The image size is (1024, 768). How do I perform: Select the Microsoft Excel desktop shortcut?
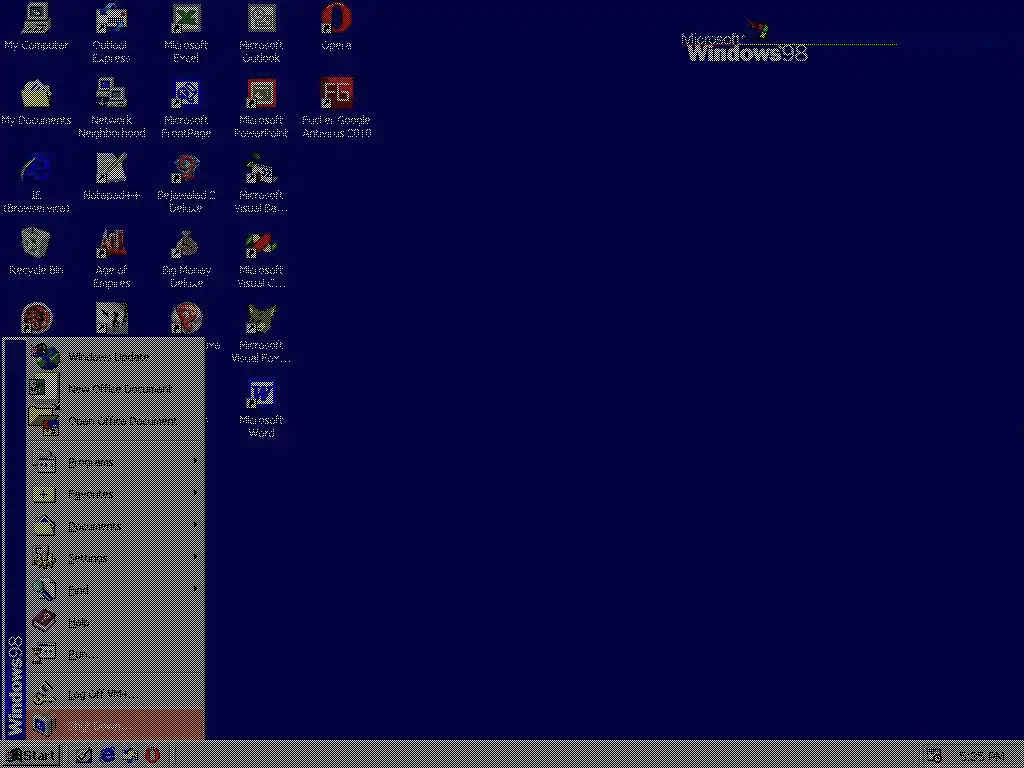(186, 33)
